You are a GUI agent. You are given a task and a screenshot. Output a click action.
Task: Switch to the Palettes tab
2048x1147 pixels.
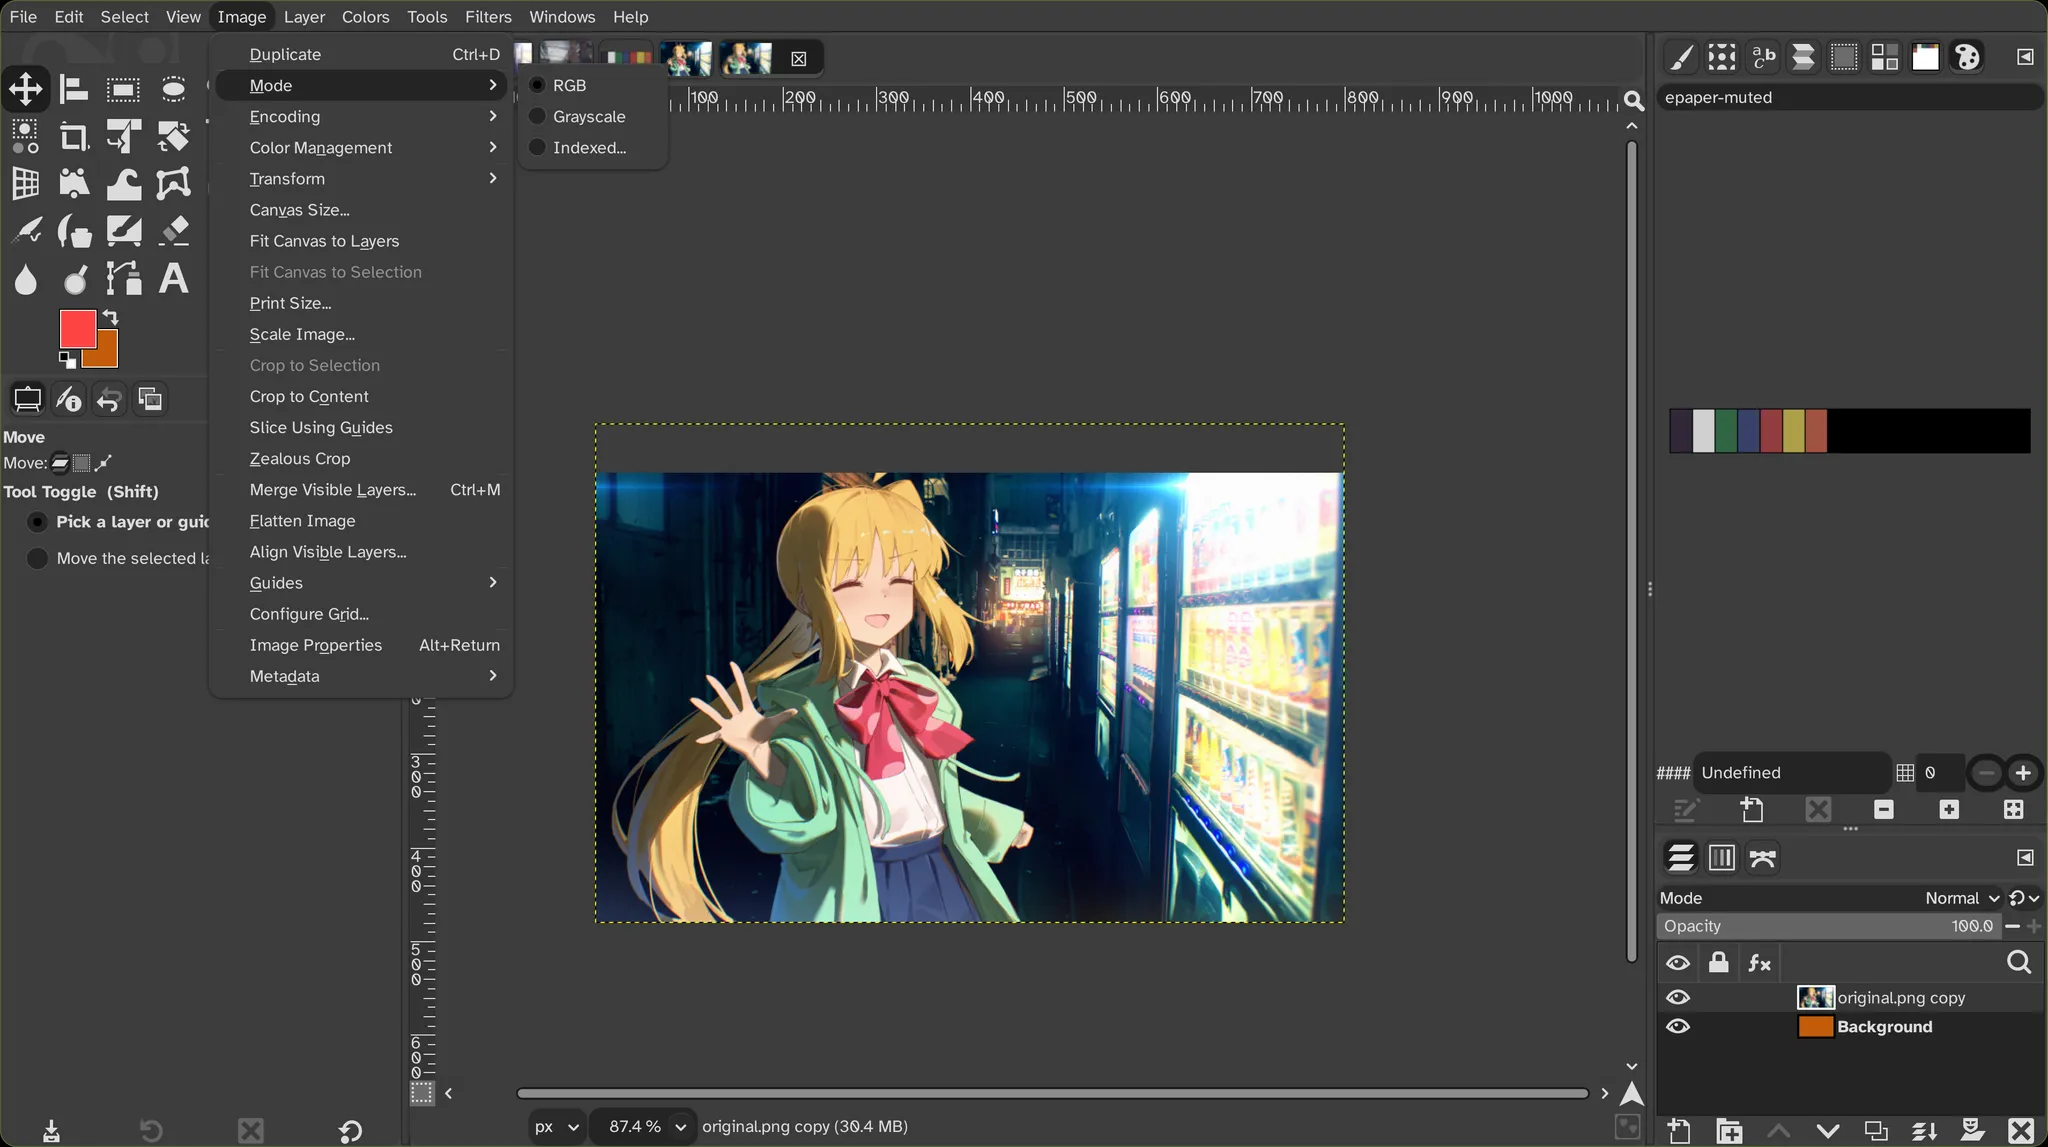[x=1967, y=57]
